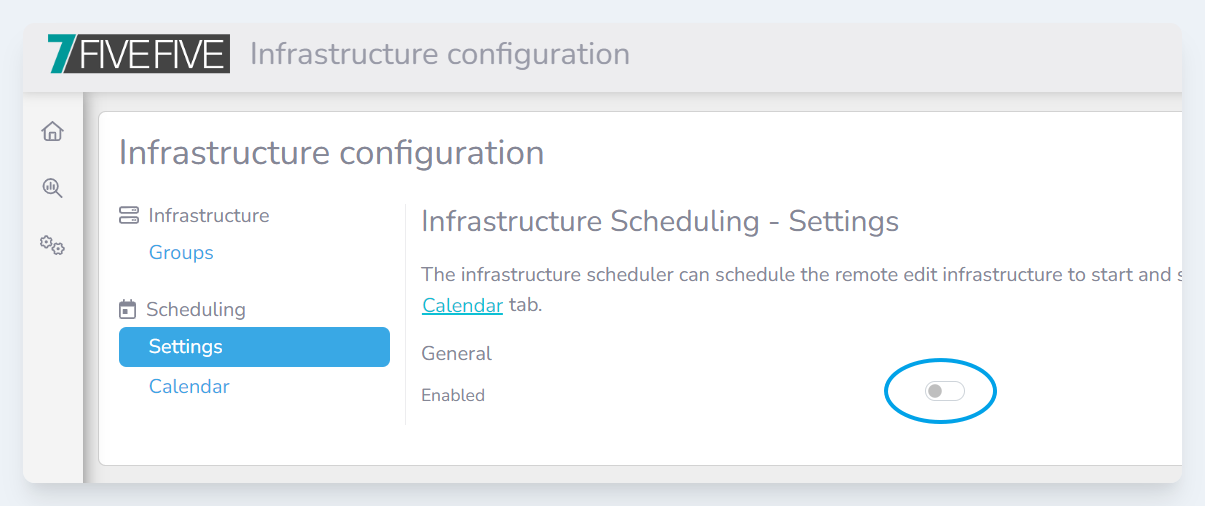The height and width of the screenshot is (506, 1205).
Task: Open the Groups page under Infrastructure
Action: click(x=181, y=253)
